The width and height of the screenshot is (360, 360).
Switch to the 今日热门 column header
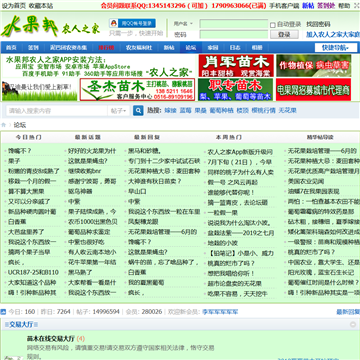coord(29,137)
